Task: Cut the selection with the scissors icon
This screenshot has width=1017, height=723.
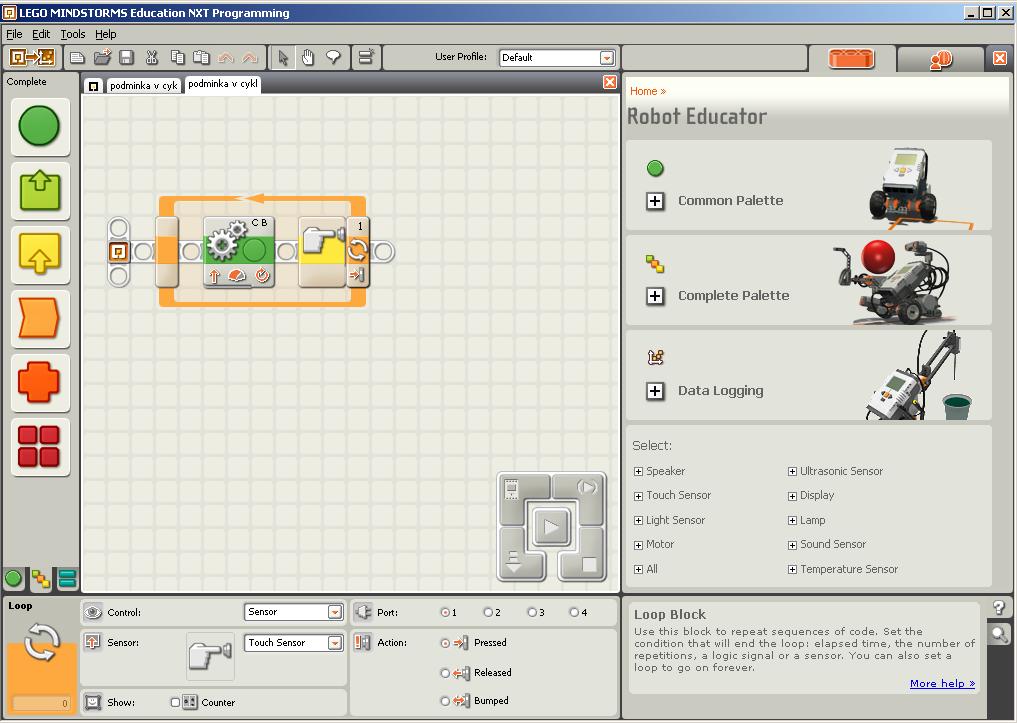Action: tap(152, 58)
